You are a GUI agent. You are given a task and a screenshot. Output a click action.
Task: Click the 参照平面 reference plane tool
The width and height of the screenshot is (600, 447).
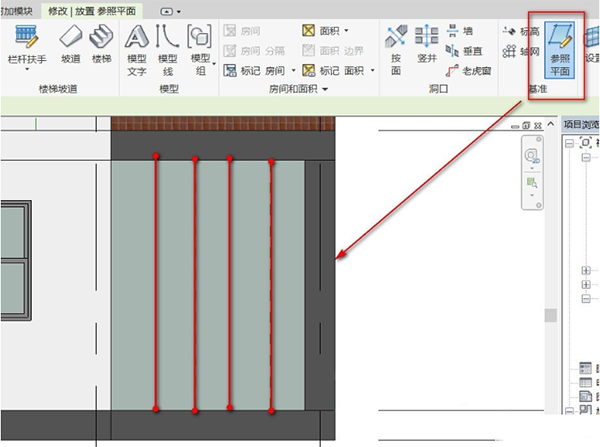click(560, 50)
